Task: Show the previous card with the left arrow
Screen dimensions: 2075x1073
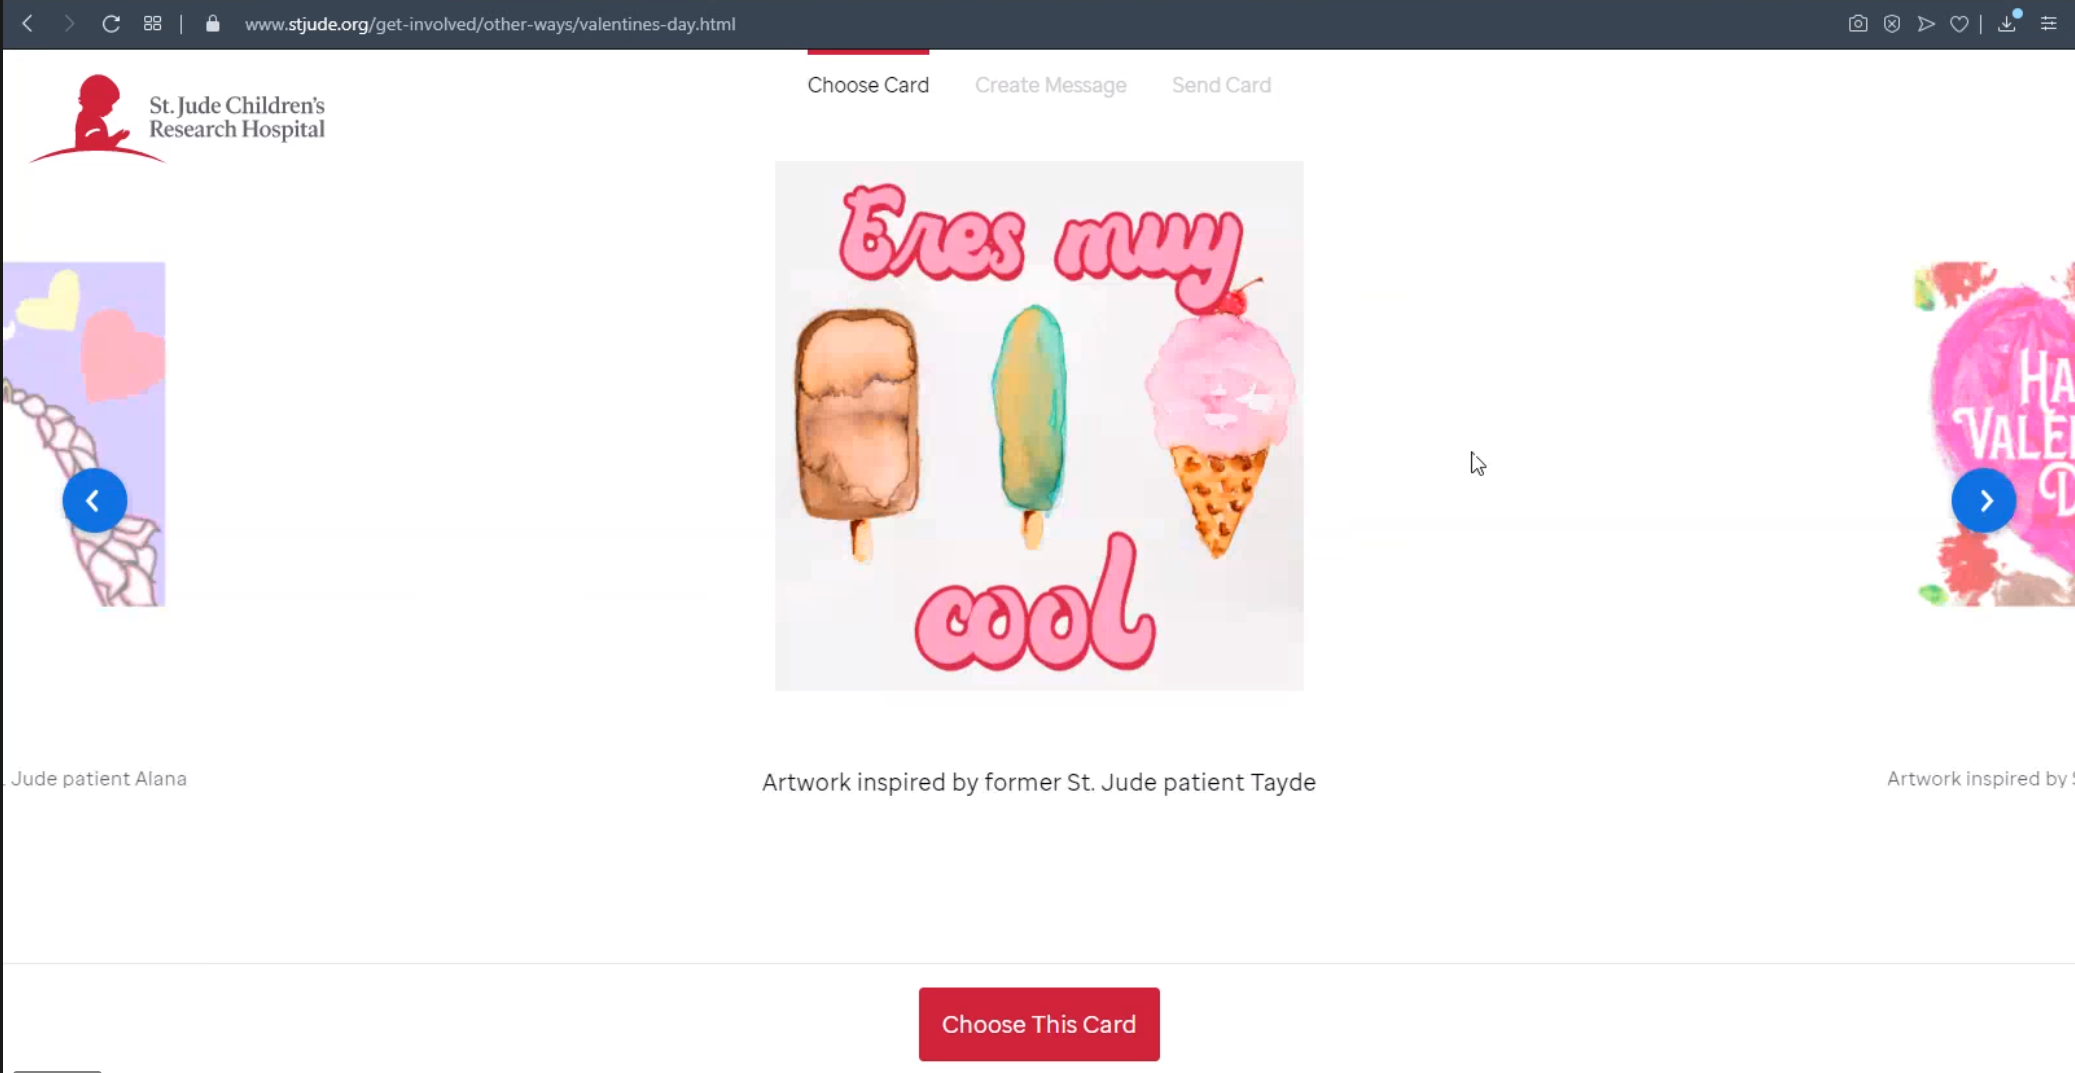Action: point(95,500)
